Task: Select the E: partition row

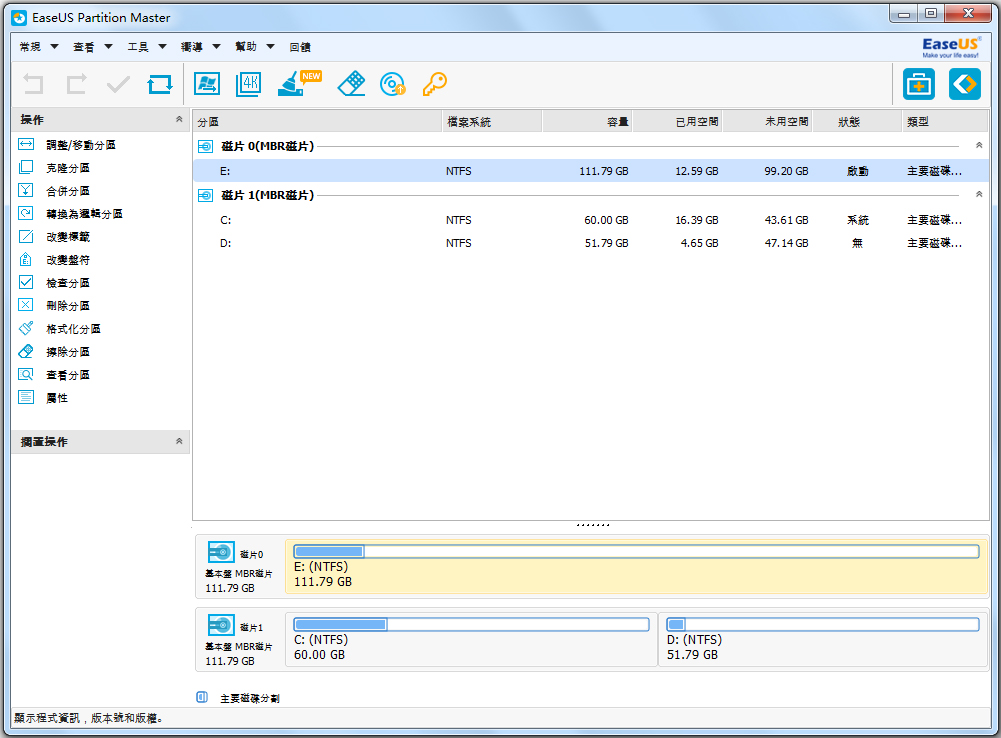Action: tap(591, 170)
